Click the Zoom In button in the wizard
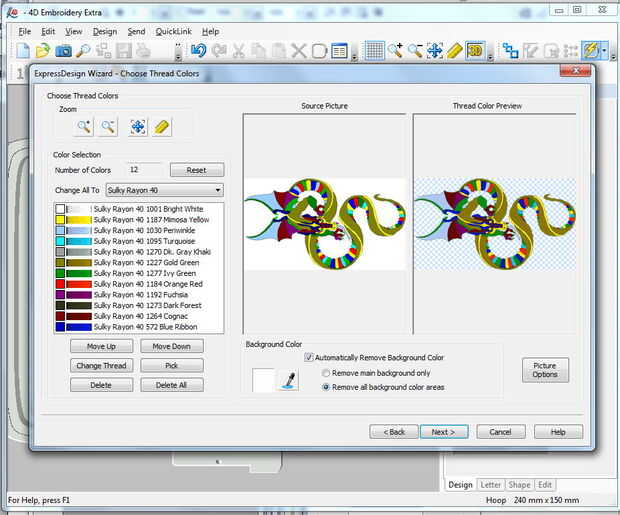Viewport: 620px width, 515px height. click(x=83, y=127)
